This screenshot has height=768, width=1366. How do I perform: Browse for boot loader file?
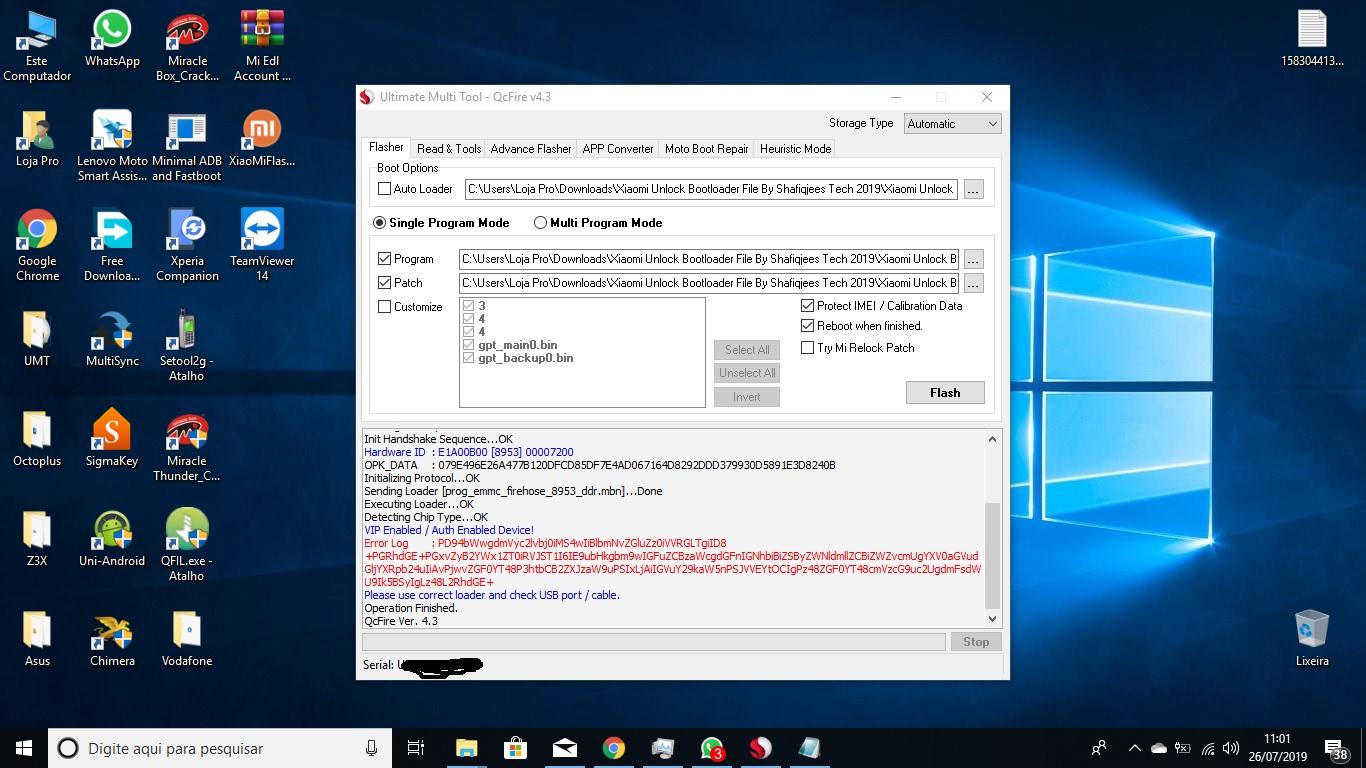pos(973,188)
